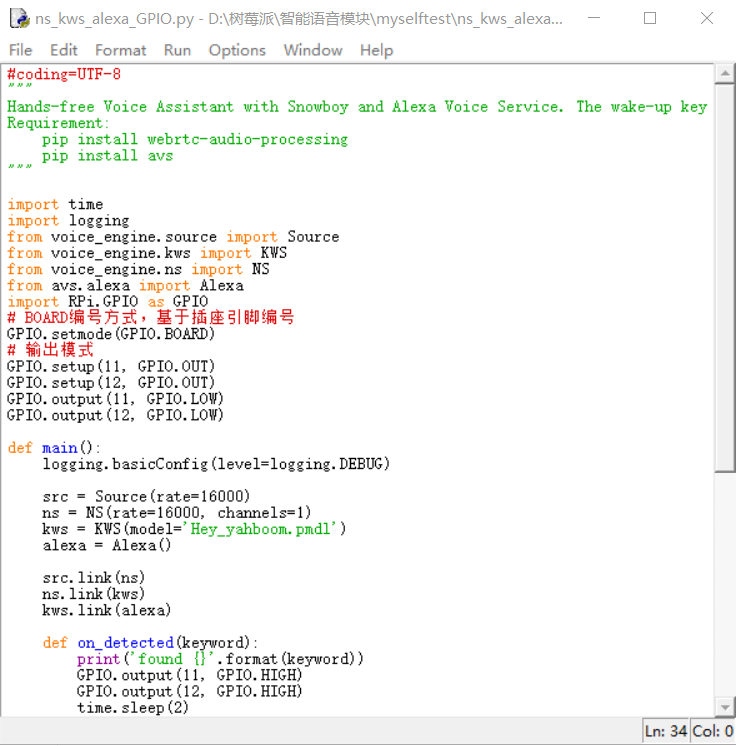Click the 'def main():' line
Image resolution: width=736 pixels, height=746 pixels.
tap(54, 448)
